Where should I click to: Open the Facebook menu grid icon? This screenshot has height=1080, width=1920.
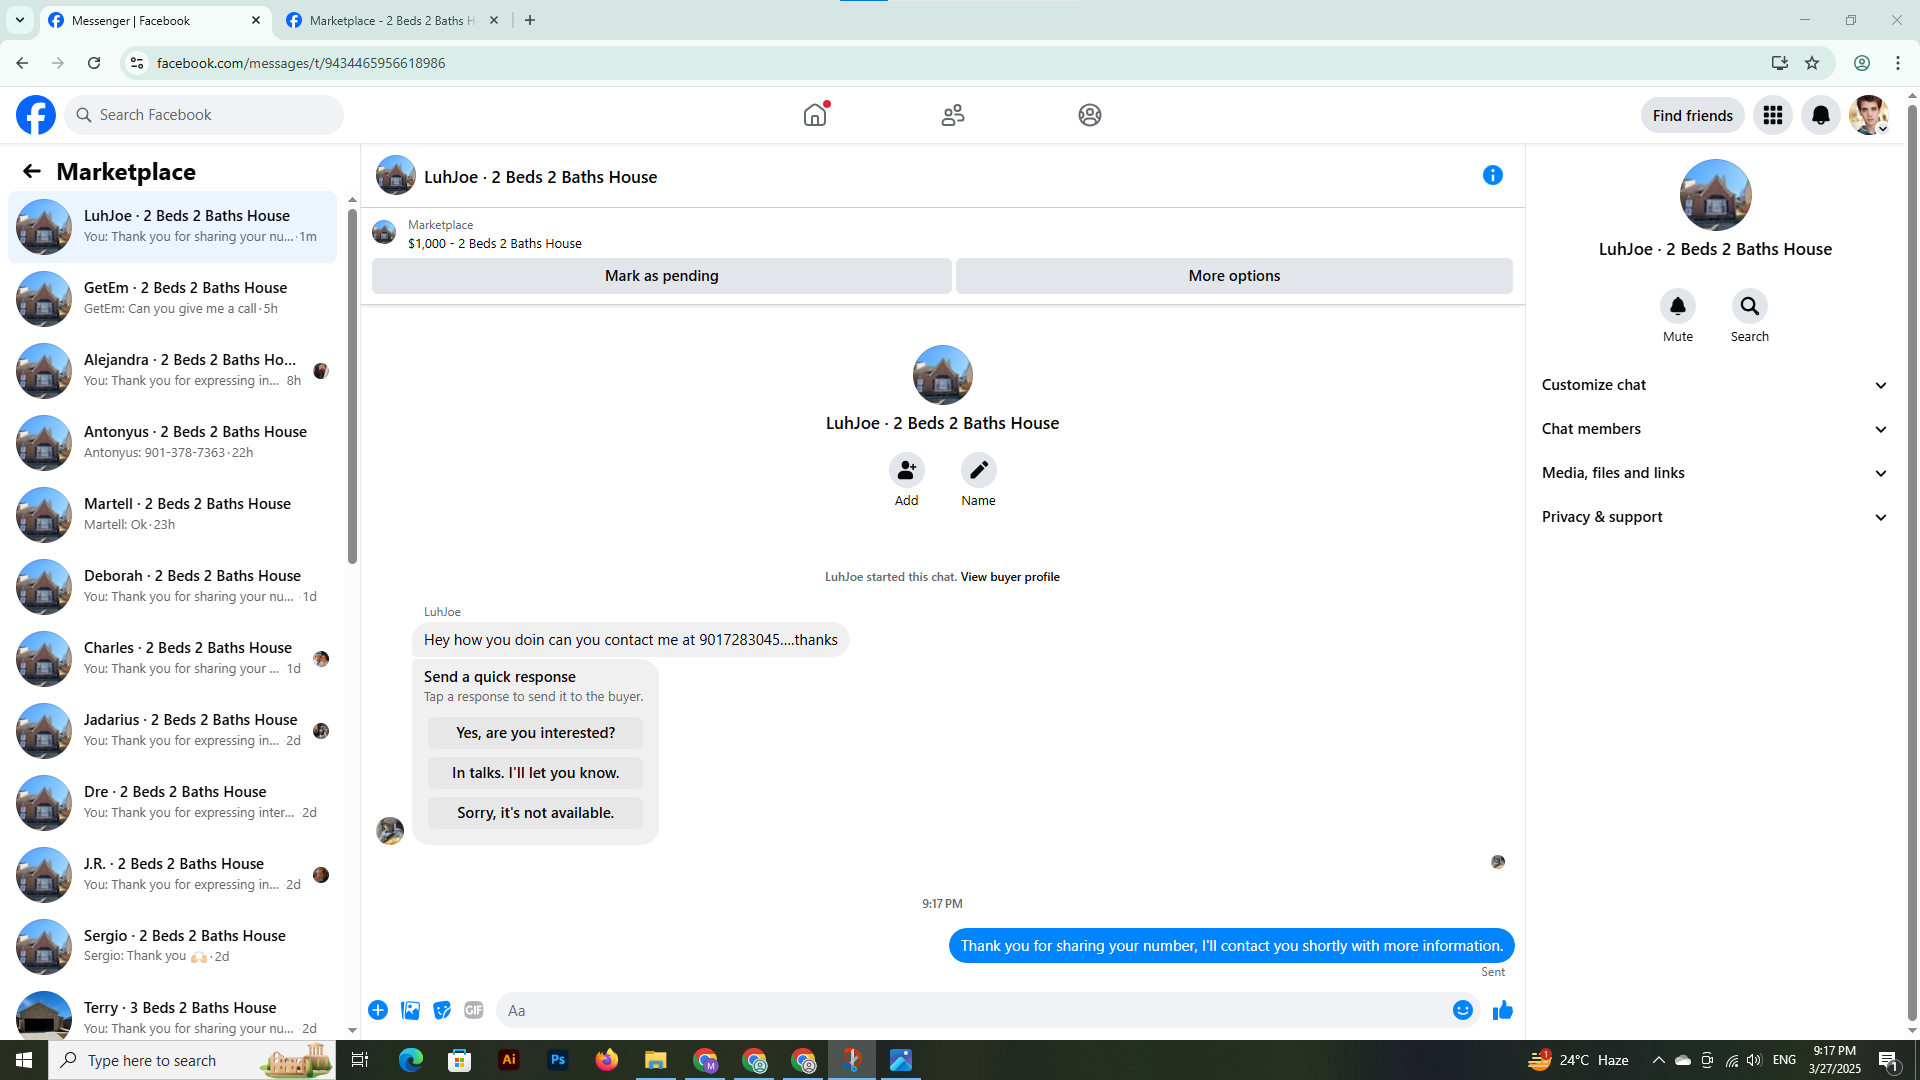coord(1773,115)
